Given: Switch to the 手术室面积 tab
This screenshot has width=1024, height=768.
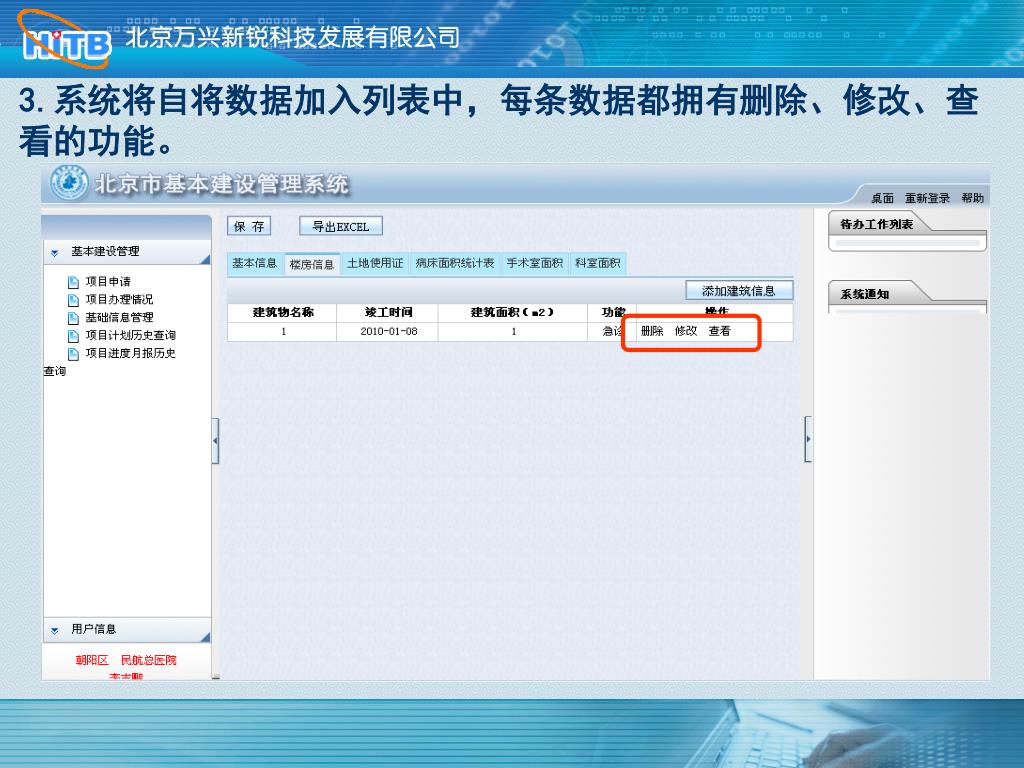Looking at the screenshot, I should click(x=534, y=263).
